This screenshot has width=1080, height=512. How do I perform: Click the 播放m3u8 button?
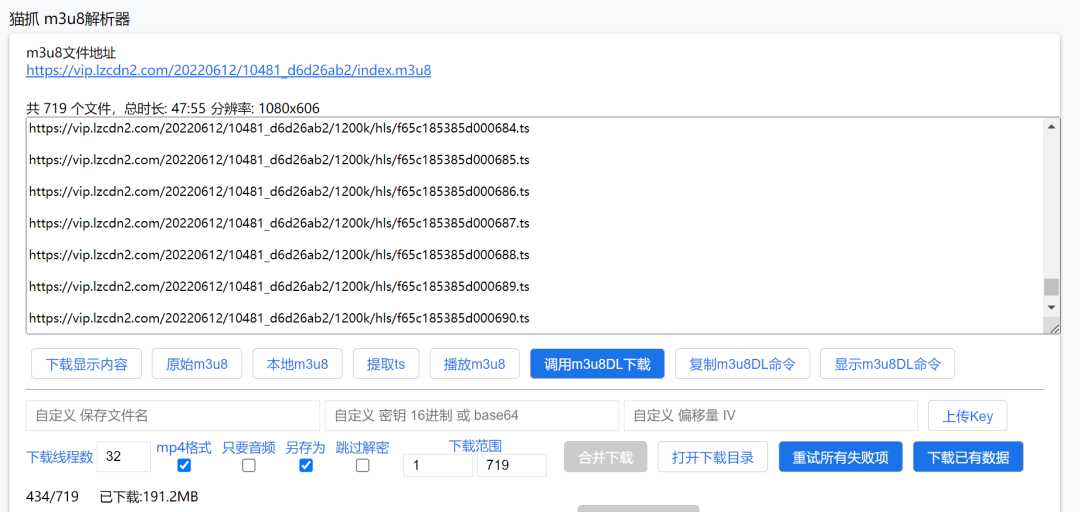click(475, 364)
